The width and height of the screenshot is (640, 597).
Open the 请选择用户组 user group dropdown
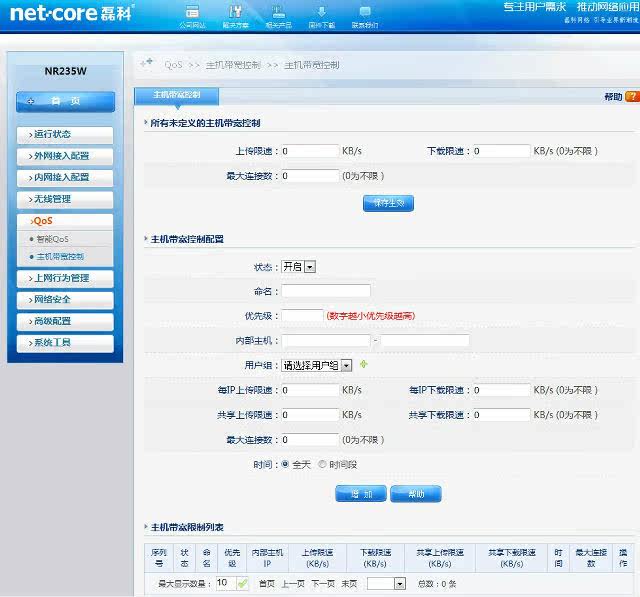[316, 365]
